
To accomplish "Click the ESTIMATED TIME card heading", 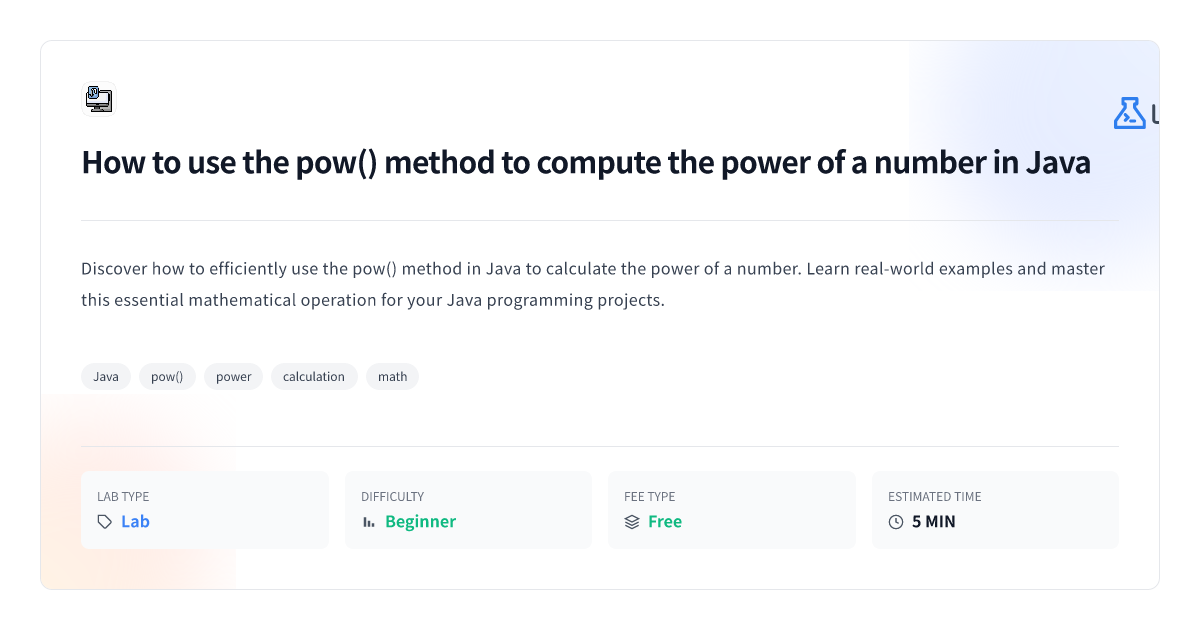I will 935,497.
